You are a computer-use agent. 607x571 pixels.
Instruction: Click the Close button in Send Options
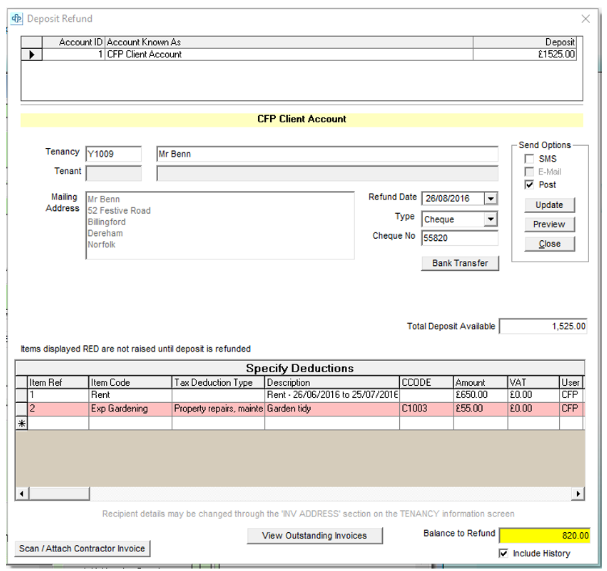(x=549, y=244)
